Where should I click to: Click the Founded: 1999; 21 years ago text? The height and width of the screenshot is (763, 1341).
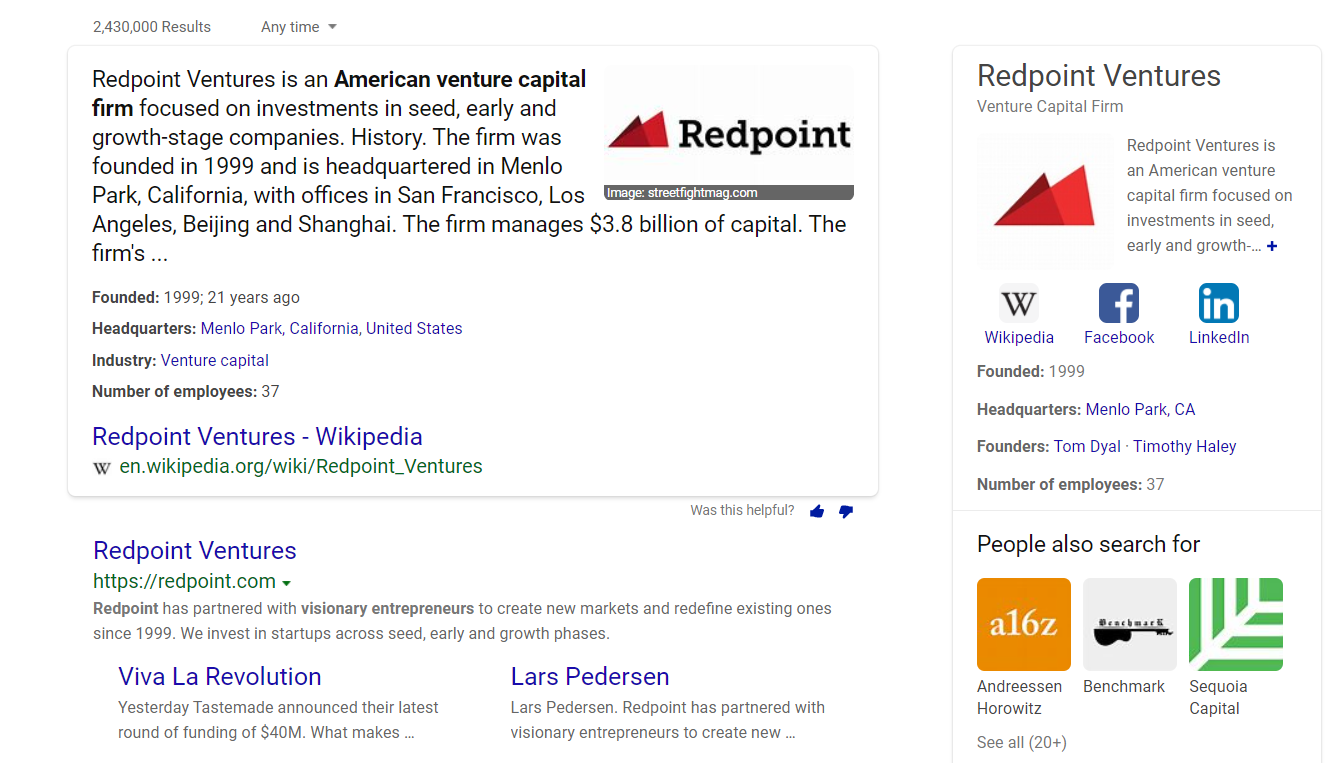point(196,297)
